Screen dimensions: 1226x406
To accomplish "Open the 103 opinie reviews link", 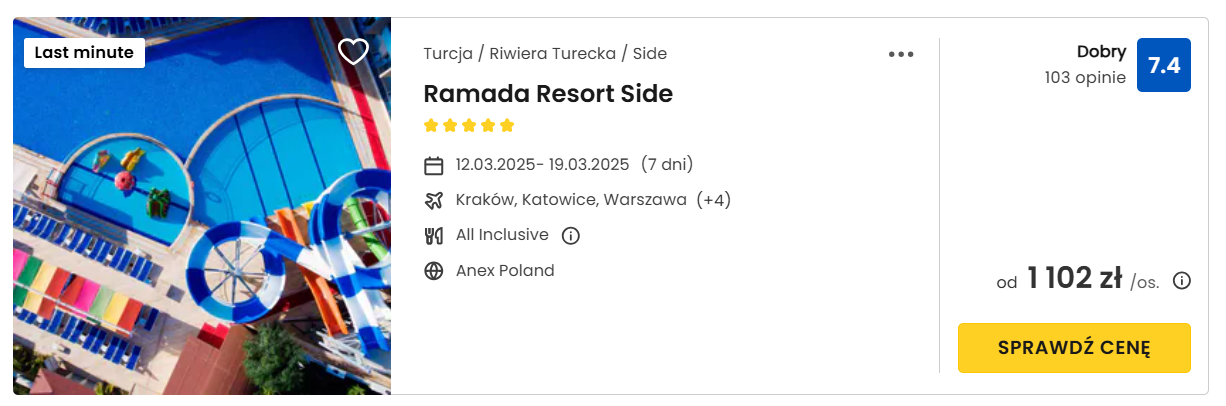I will [x=1085, y=77].
